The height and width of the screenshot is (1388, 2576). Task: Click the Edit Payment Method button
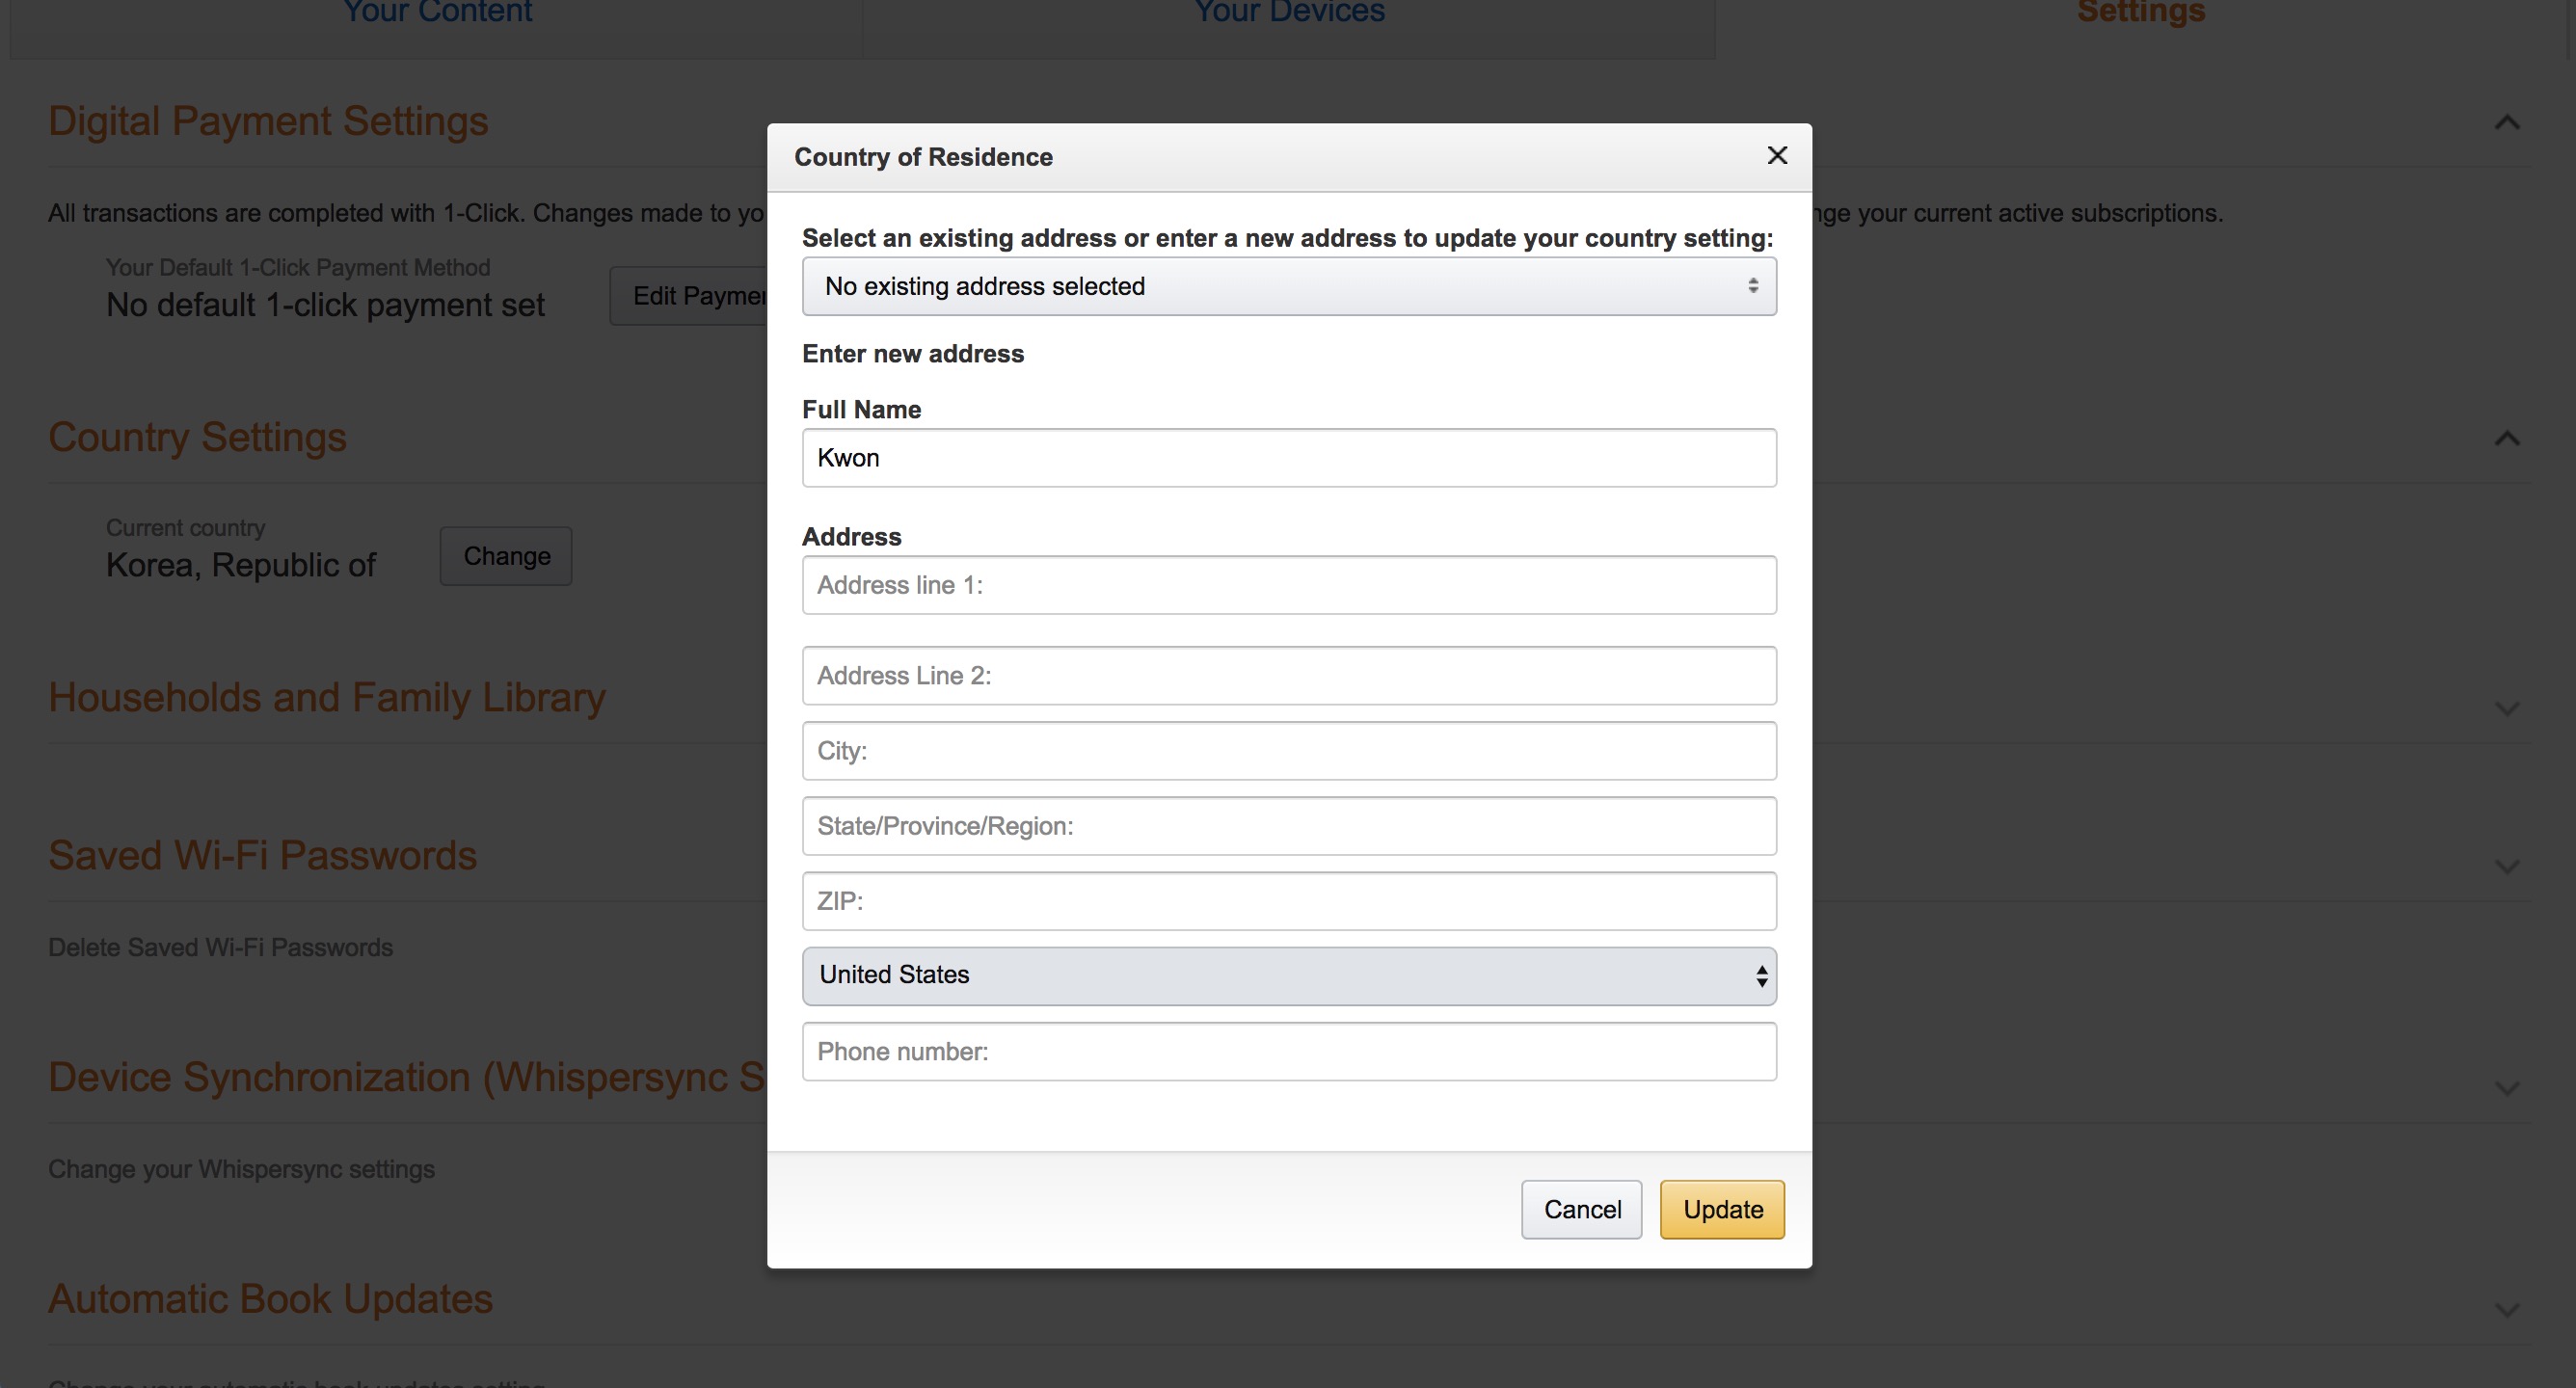point(689,296)
